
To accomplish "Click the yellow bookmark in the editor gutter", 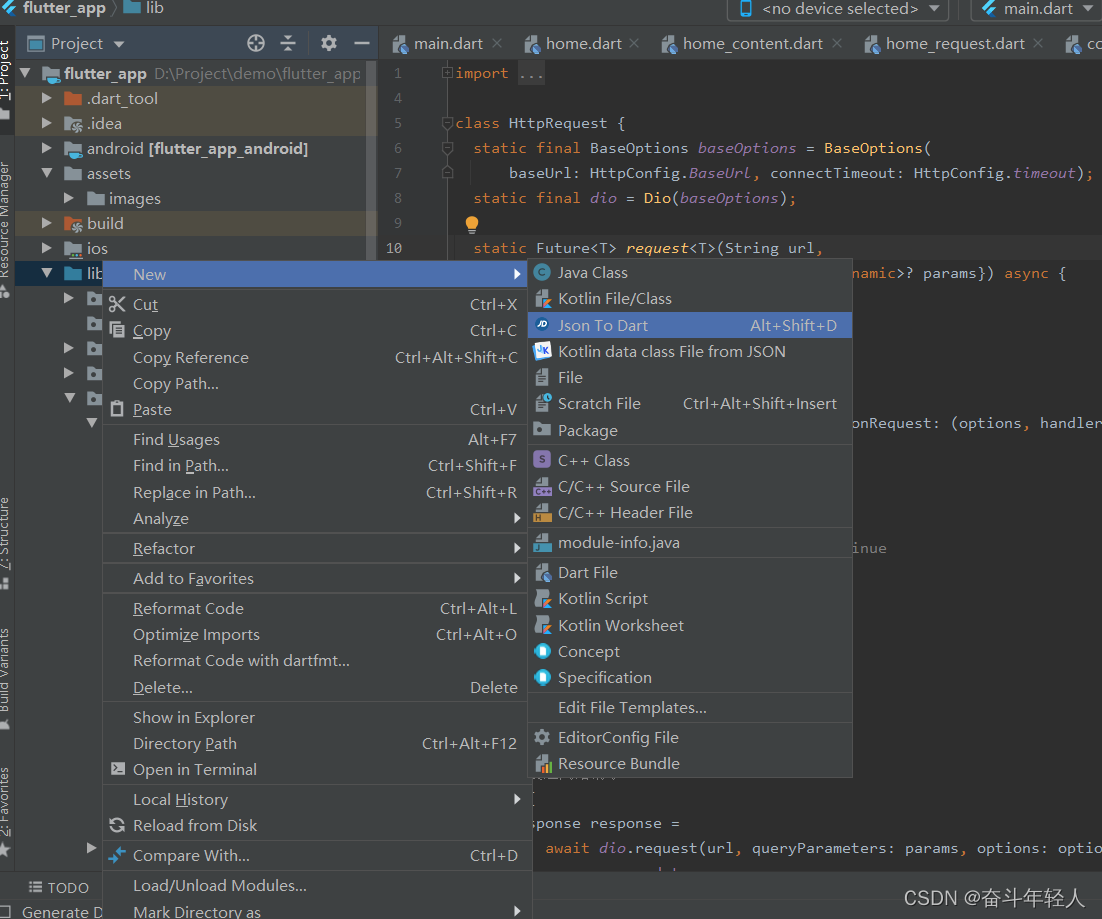I will coord(471,223).
